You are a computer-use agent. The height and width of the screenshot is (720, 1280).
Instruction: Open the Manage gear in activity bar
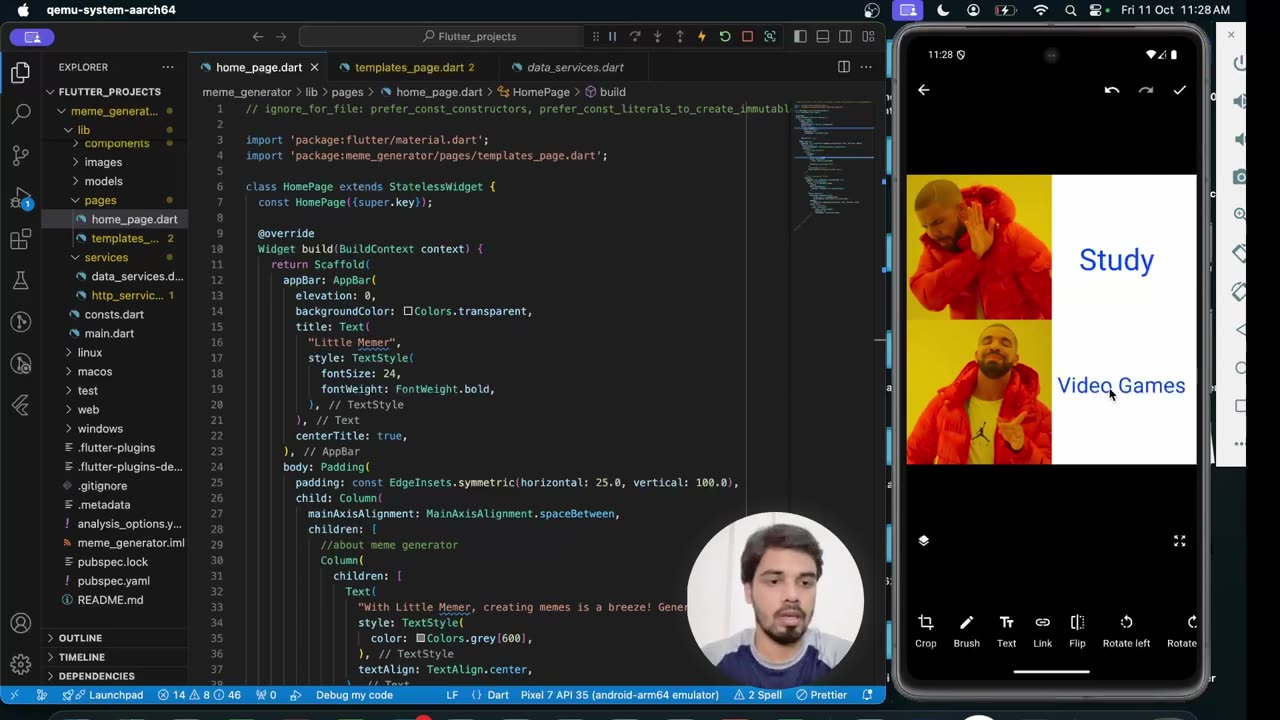coord(20,665)
